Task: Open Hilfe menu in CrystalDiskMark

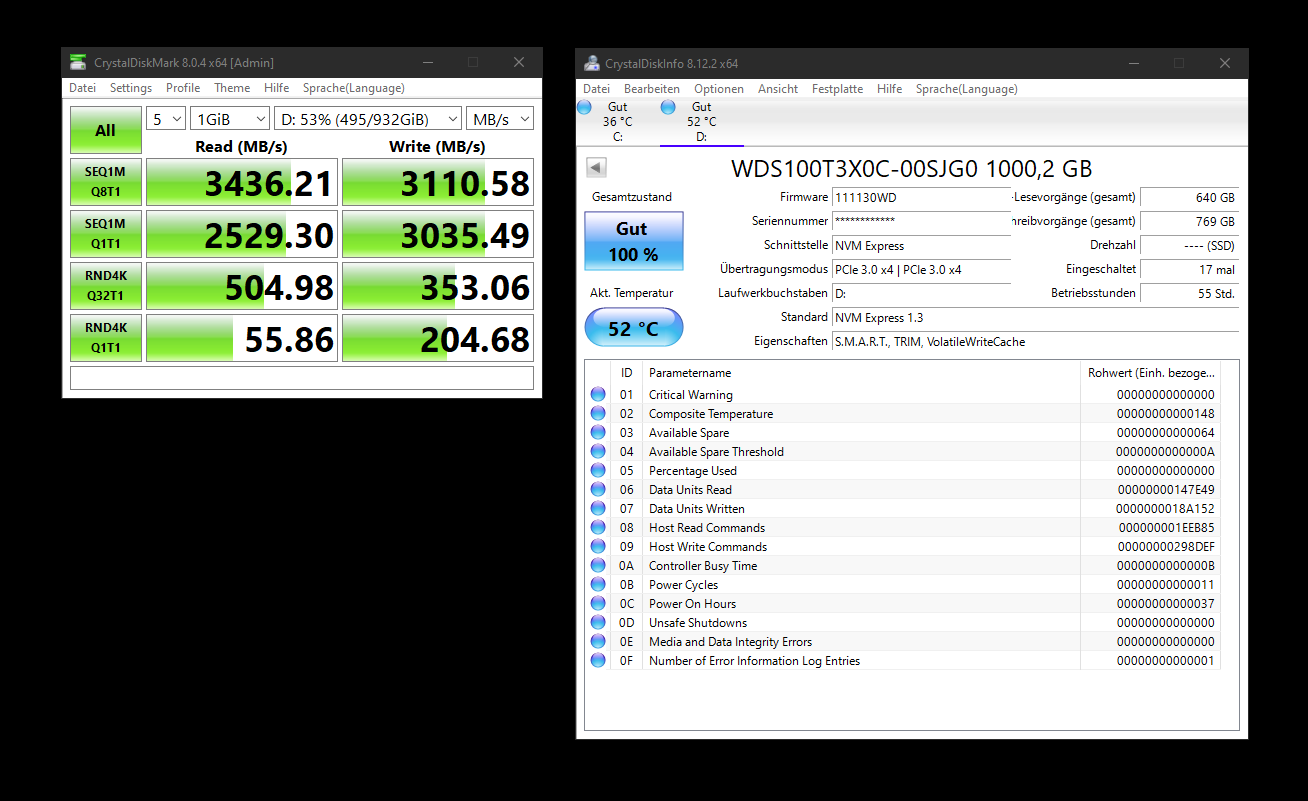Action: tap(277, 88)
